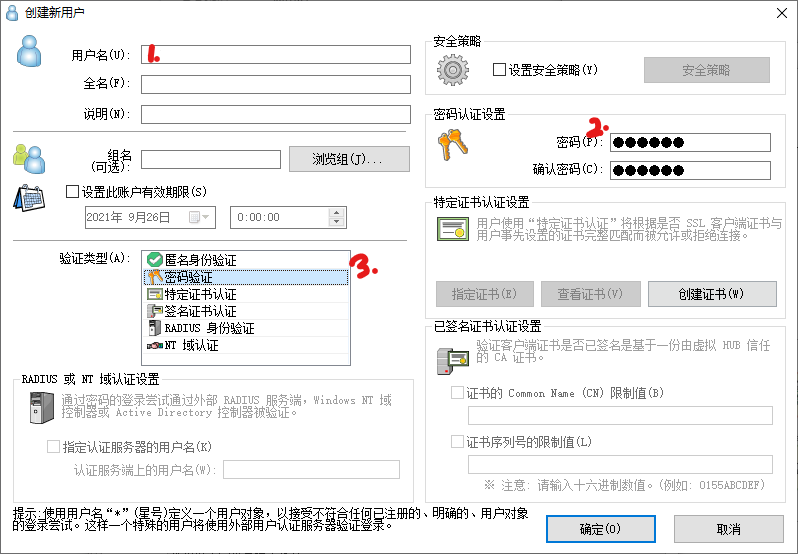Confirm with the 确定(O) button
Screen dimensions: 798x554
601,529
